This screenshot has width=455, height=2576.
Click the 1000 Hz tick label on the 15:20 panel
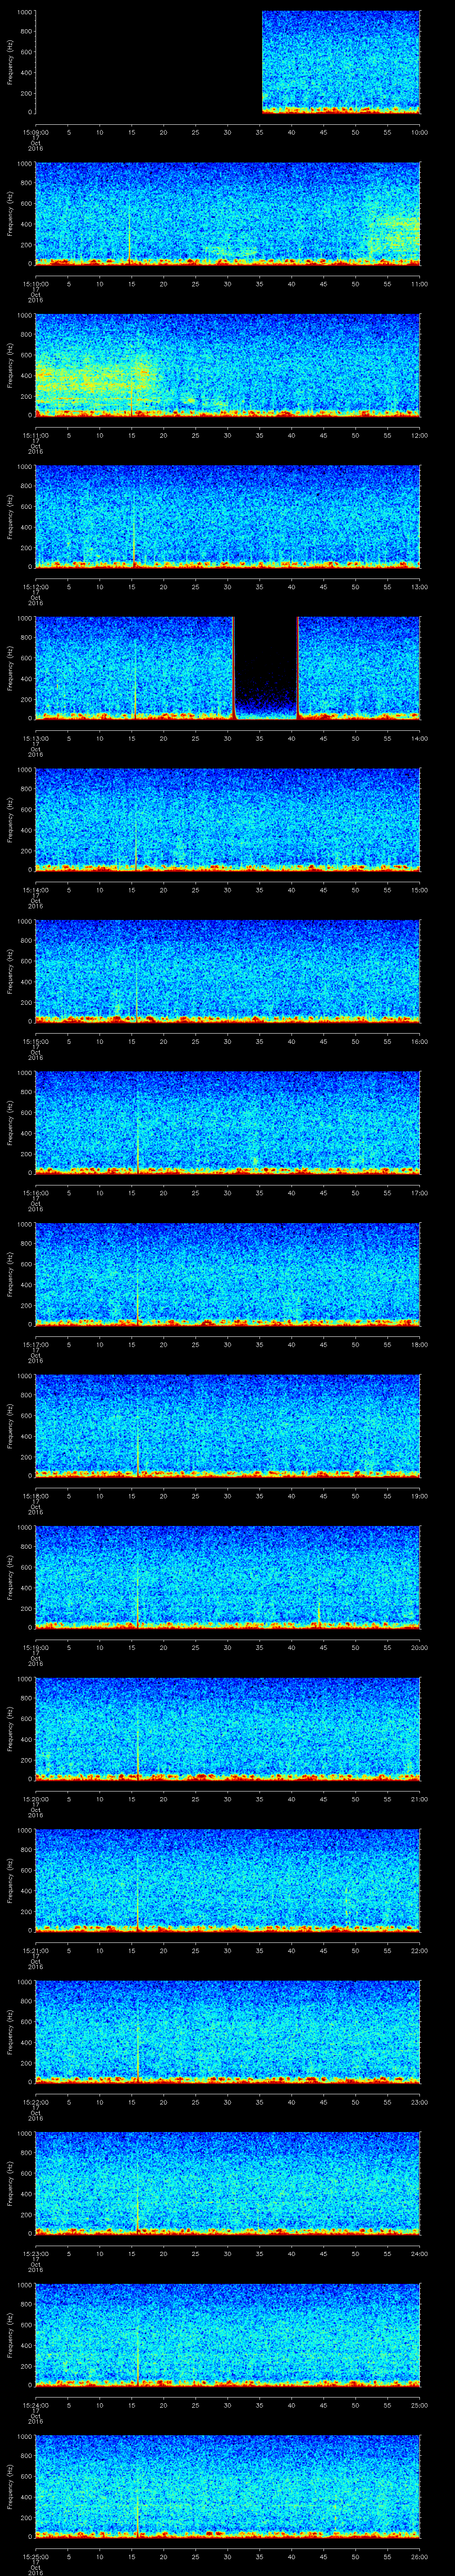click(x=24, y=1679)
